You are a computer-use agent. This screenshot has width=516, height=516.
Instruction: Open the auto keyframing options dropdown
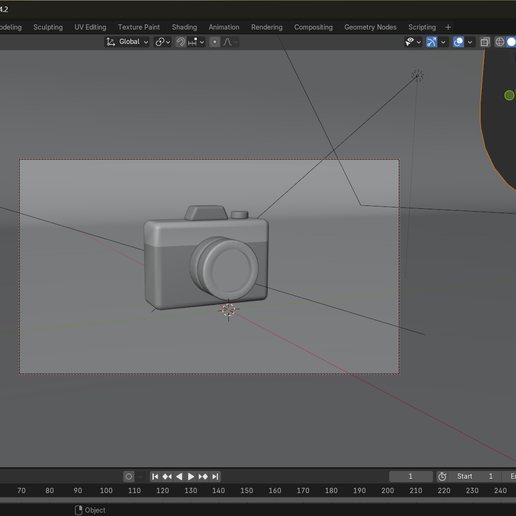coord(140,477)
